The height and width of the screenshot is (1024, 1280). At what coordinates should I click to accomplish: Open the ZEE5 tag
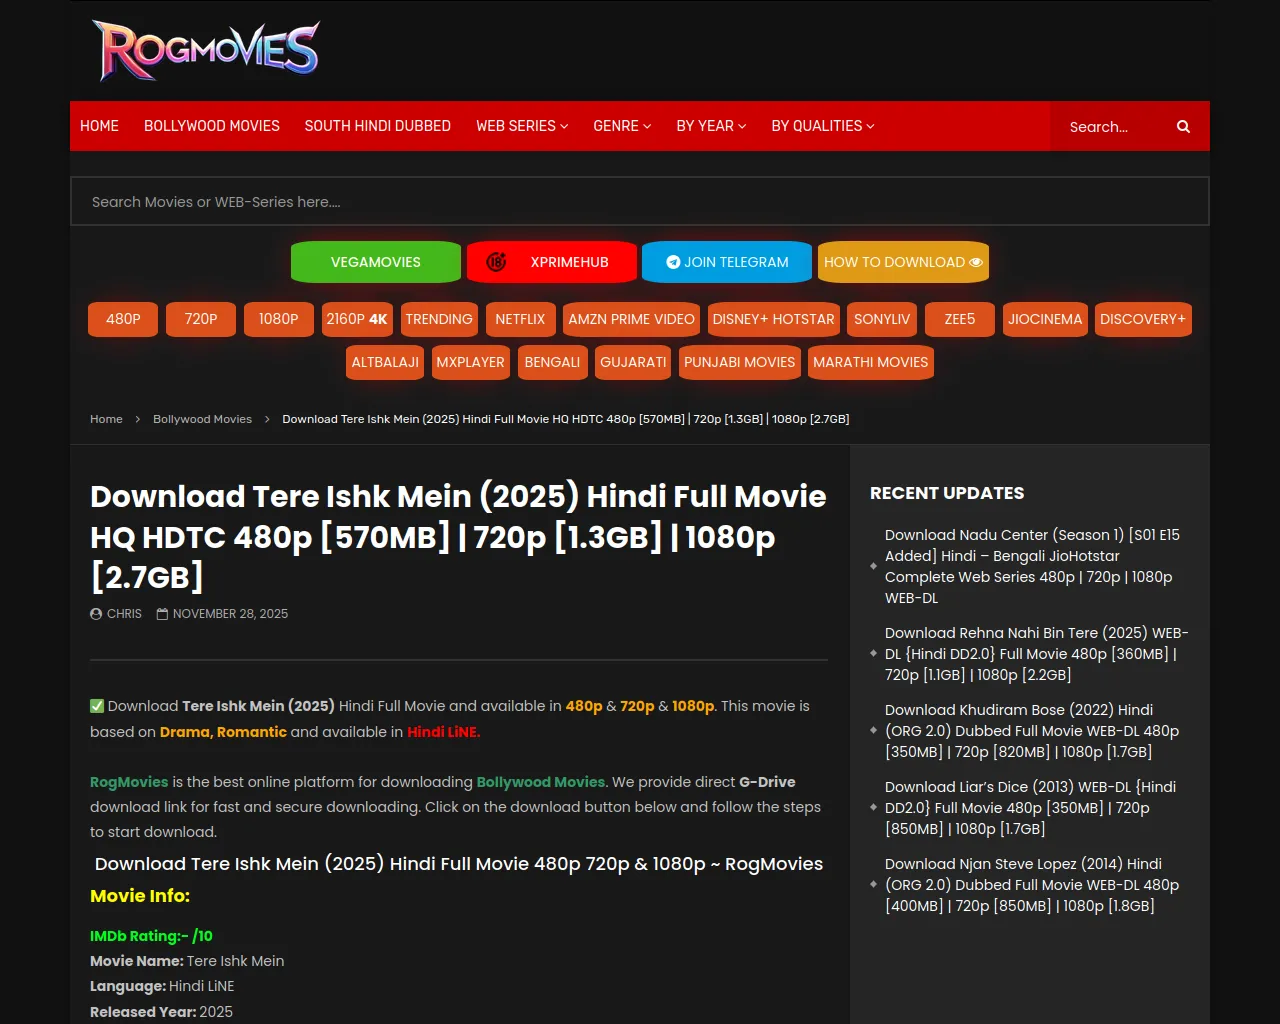(x=960, y=319)
